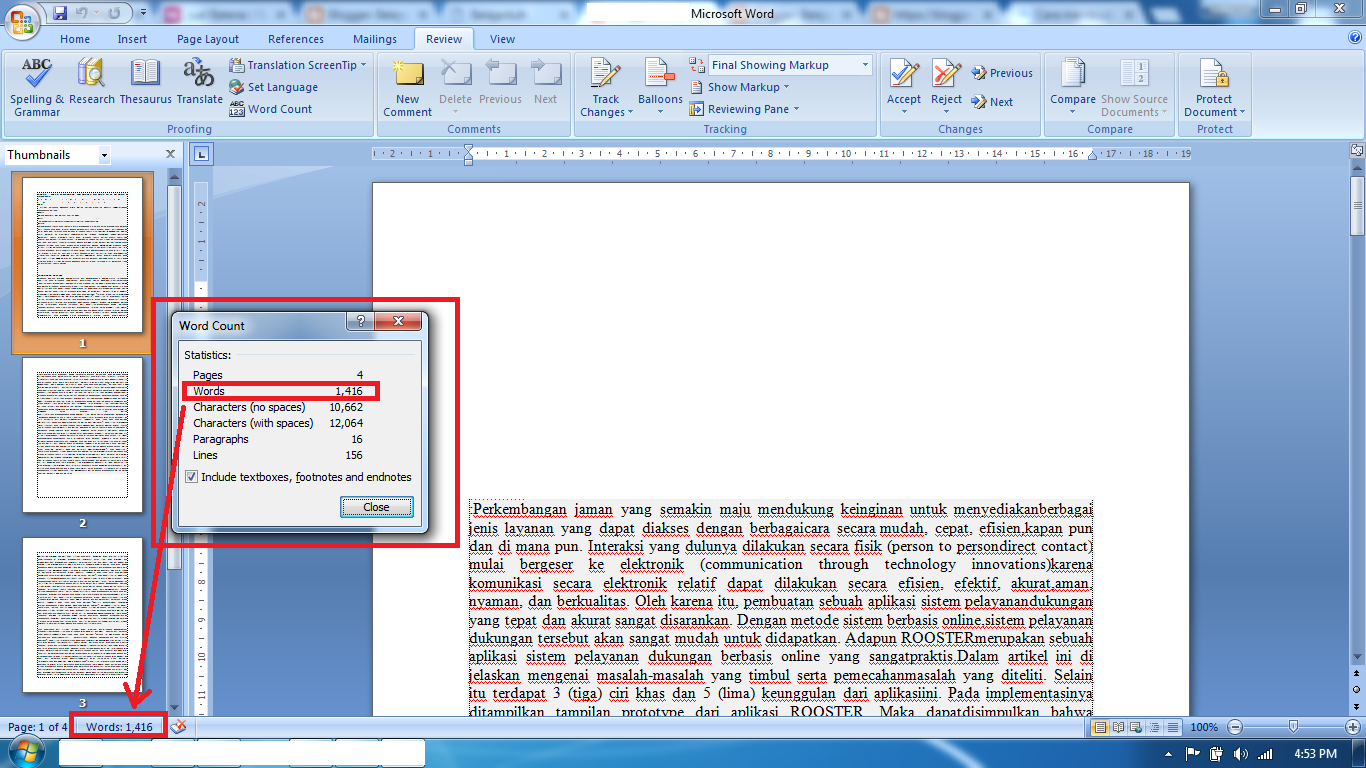Switch to Full Screen Reading view

[1118, 727]
